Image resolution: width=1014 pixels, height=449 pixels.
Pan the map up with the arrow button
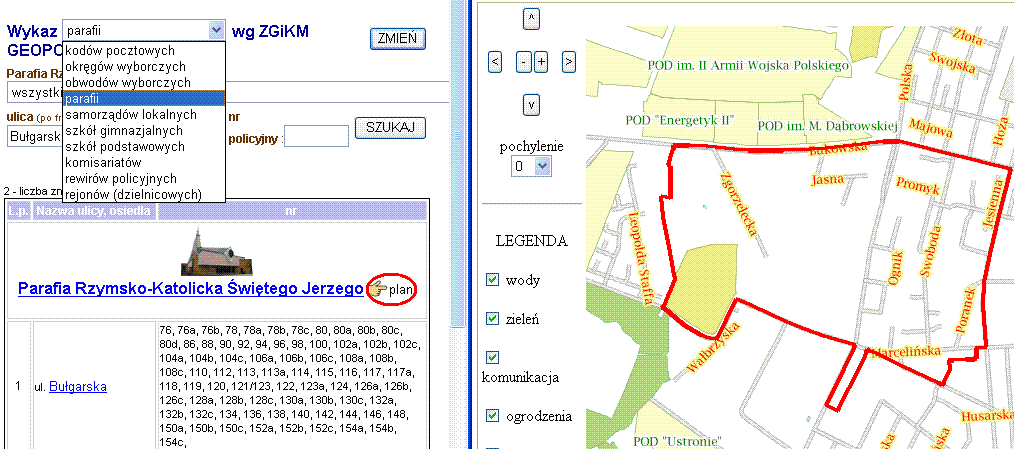tap(532, 19)
